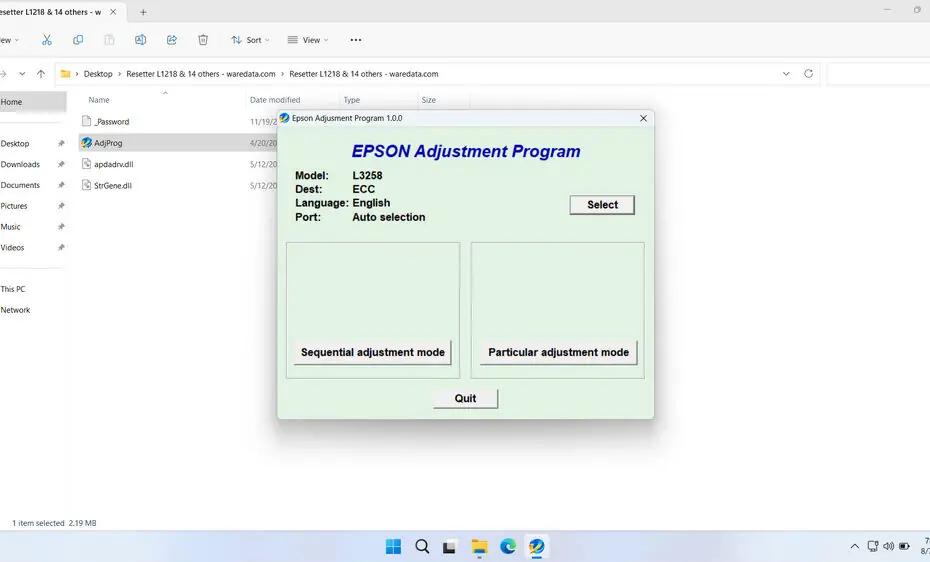Click the network icon in system tray
The width and height of the screenshot is (930, 562).
(873, 546)
